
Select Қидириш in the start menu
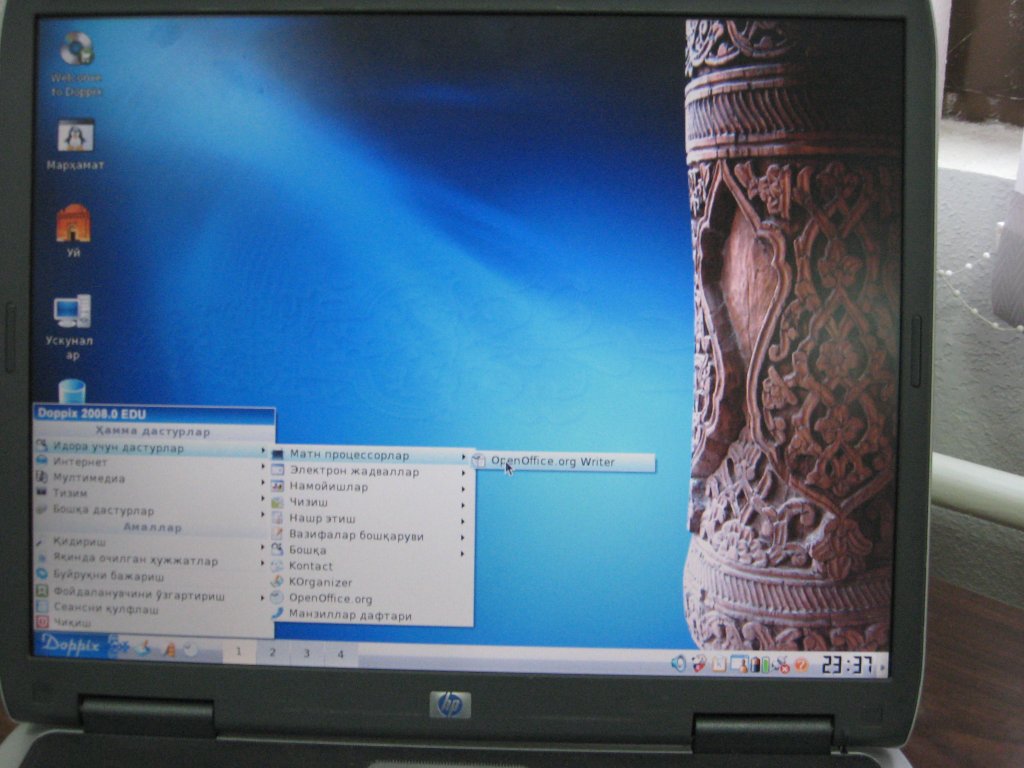coord(151,542)
